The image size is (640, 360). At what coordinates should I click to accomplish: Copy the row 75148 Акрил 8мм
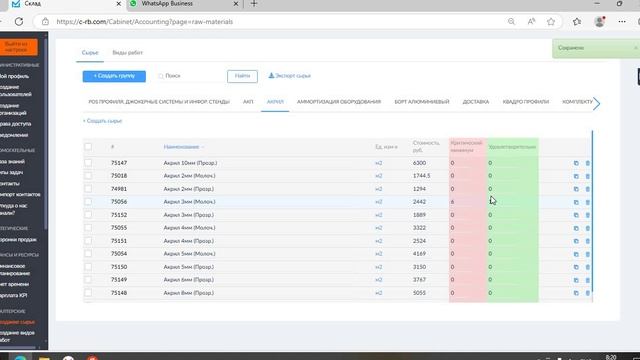(x=576, y=293)
